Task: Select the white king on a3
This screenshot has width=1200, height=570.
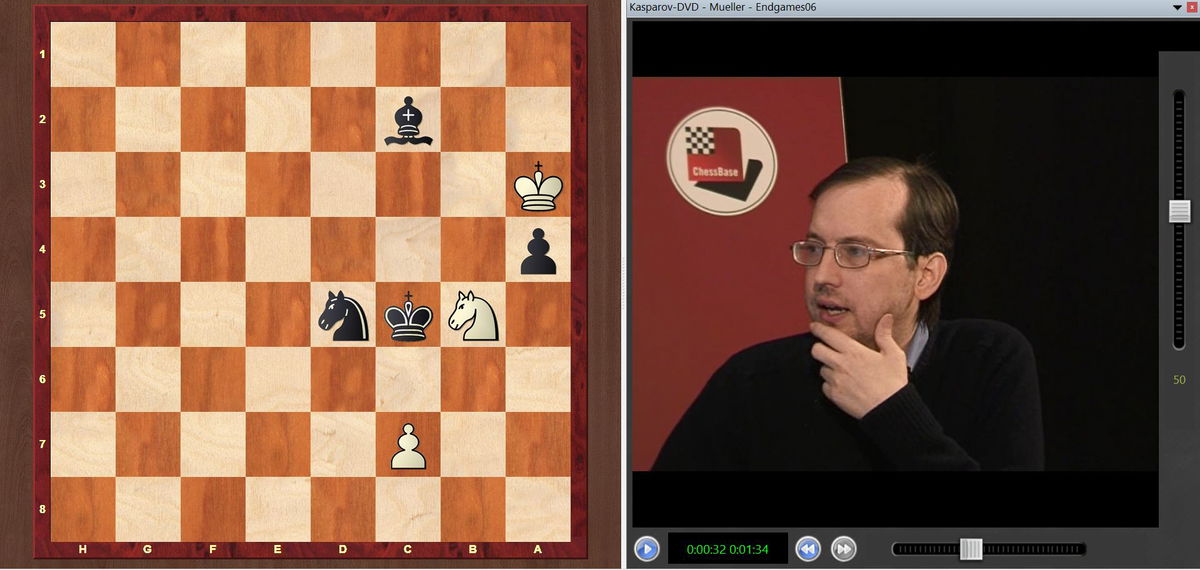Action: pos(539,186)
